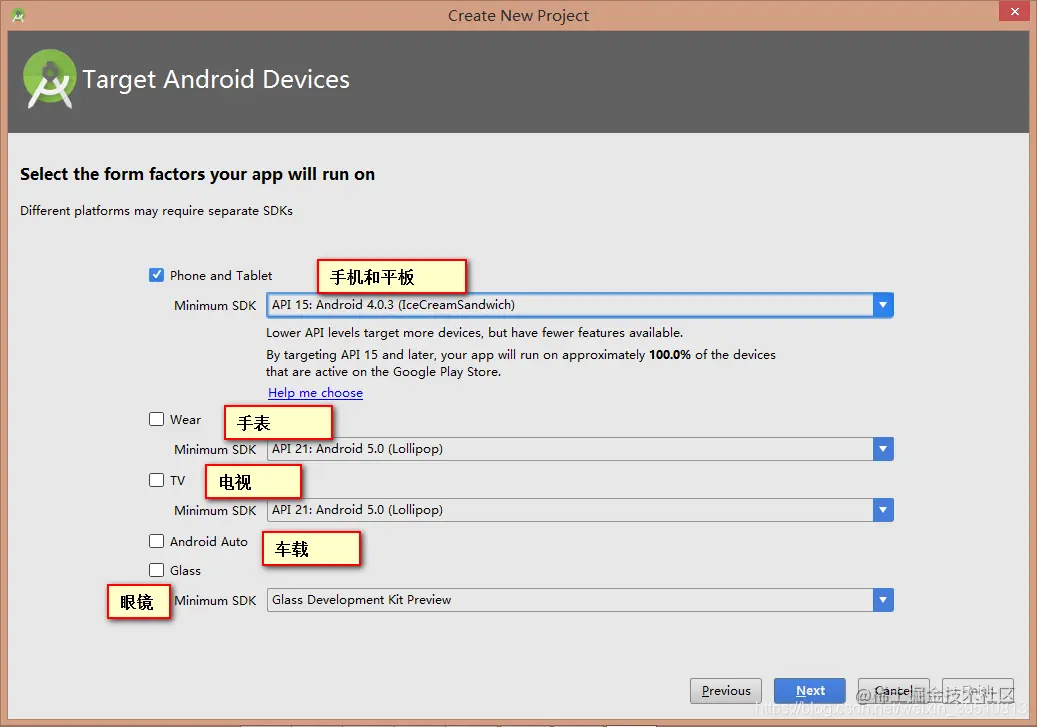Go back with the Previous button
The width and height of the screenshot is (1037, 727).
pos(726,691)
